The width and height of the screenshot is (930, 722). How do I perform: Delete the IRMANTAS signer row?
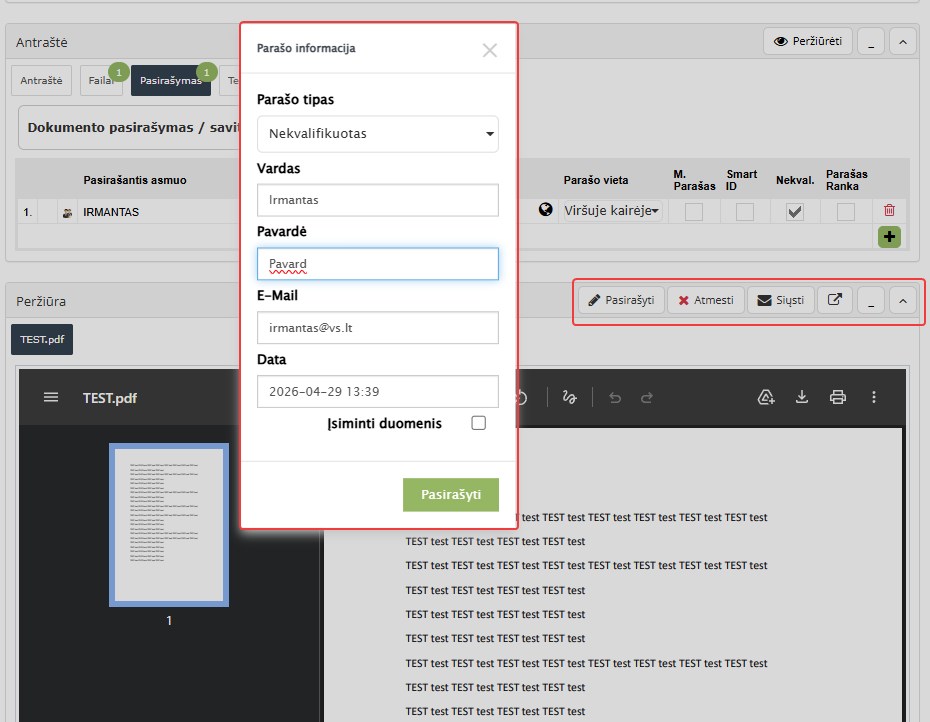[x=889, y=210]
